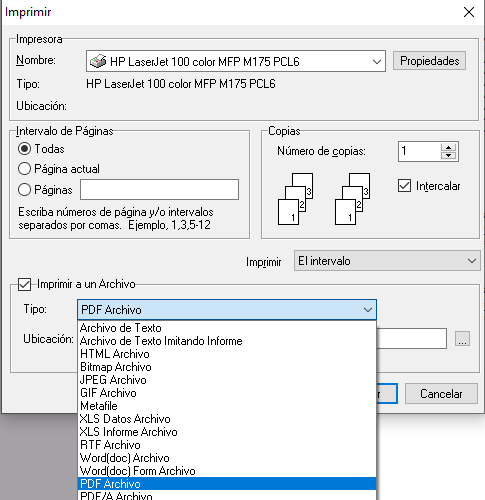Choose RTF Archivo option
Viewport: 485px width, 500px height.
point(227,445)
